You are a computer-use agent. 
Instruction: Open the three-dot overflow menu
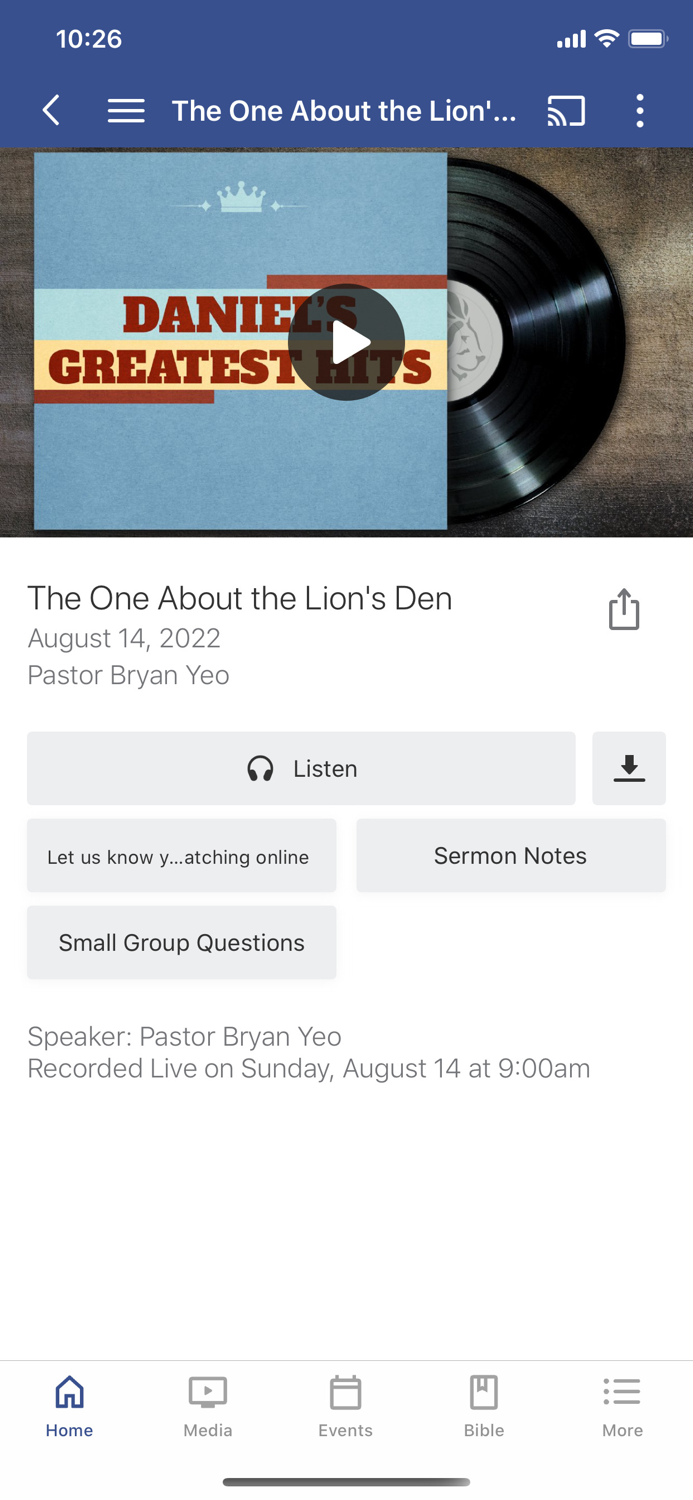coord(640,111)
